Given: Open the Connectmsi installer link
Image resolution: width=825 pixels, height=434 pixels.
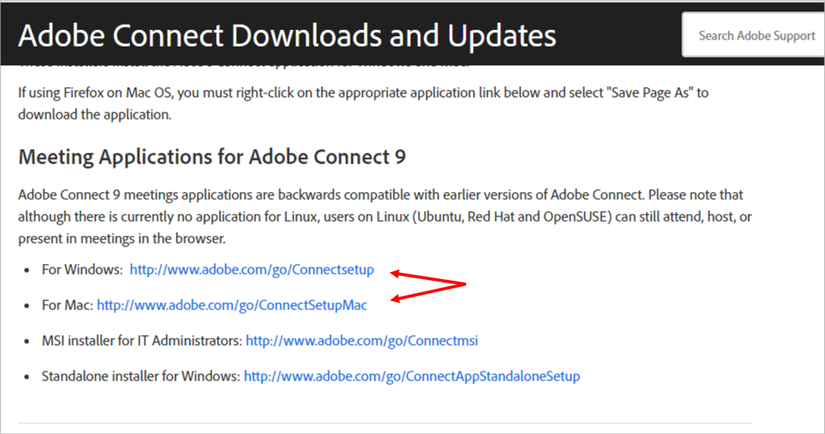Looking at the screenshot, I should (x=361, y=341).
